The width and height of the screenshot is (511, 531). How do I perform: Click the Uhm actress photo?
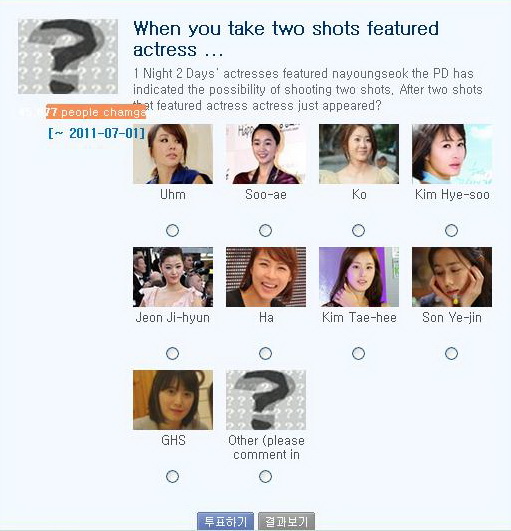pyautogui.click(x=173, y=154)
